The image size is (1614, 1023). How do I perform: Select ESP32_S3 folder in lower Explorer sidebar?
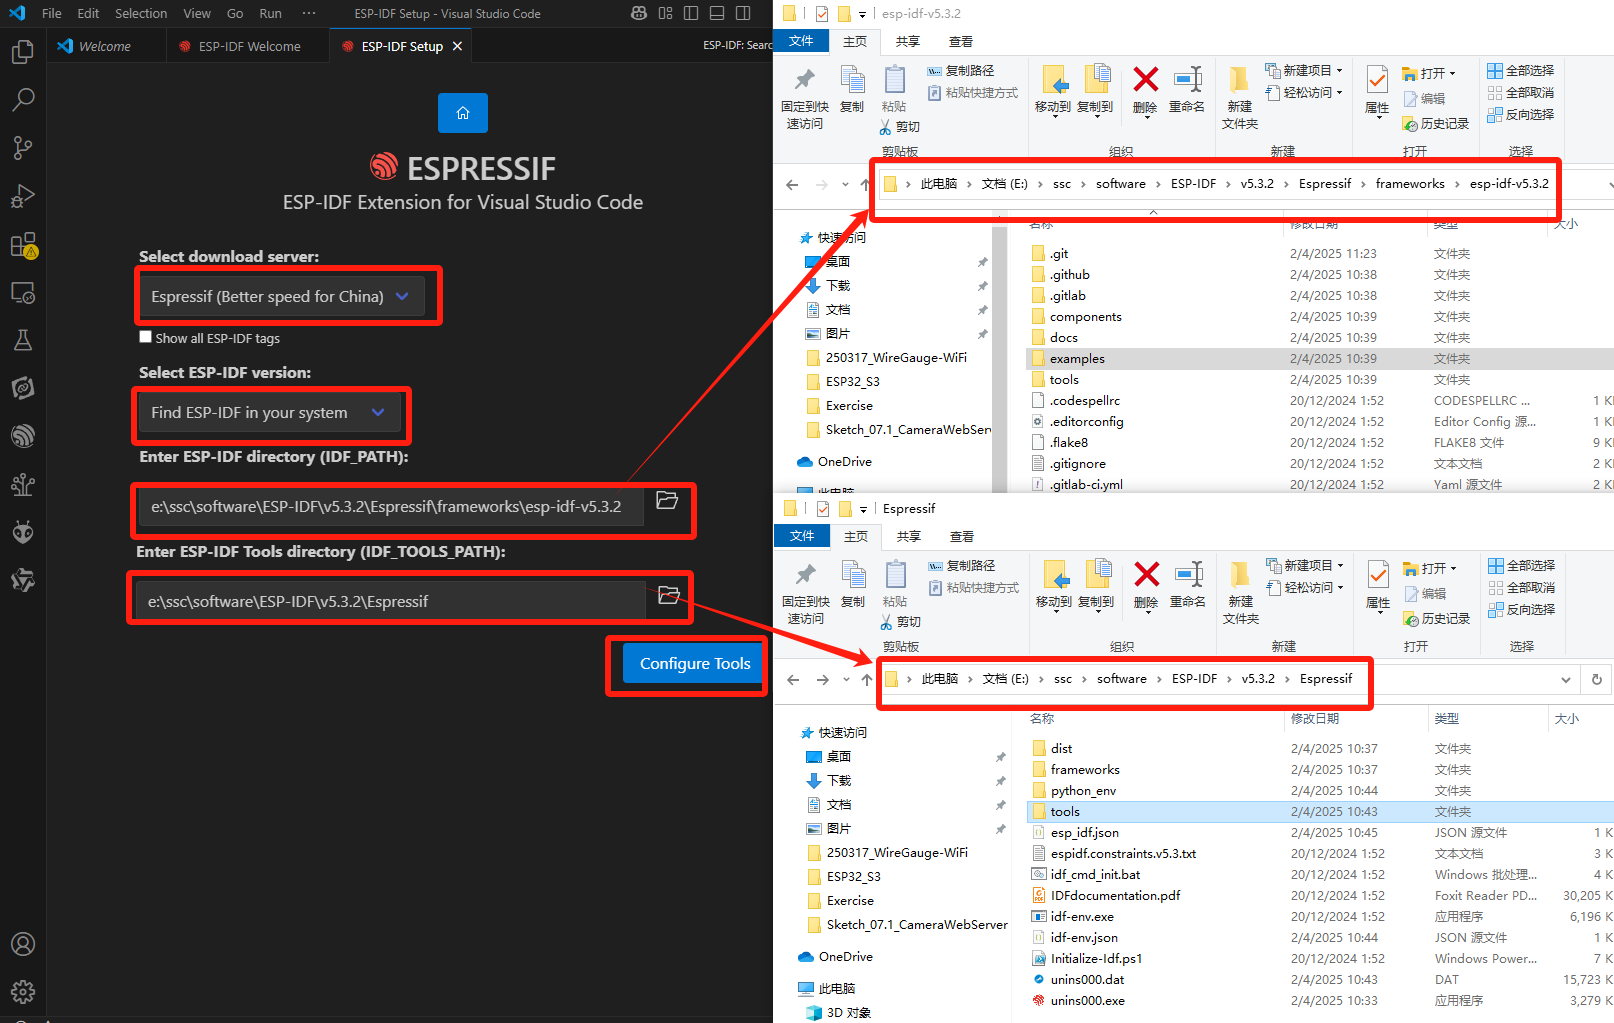pos(843,877)
